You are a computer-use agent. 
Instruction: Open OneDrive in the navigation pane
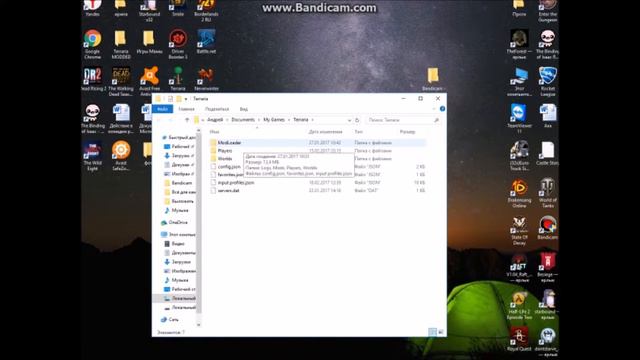point(175,222)
